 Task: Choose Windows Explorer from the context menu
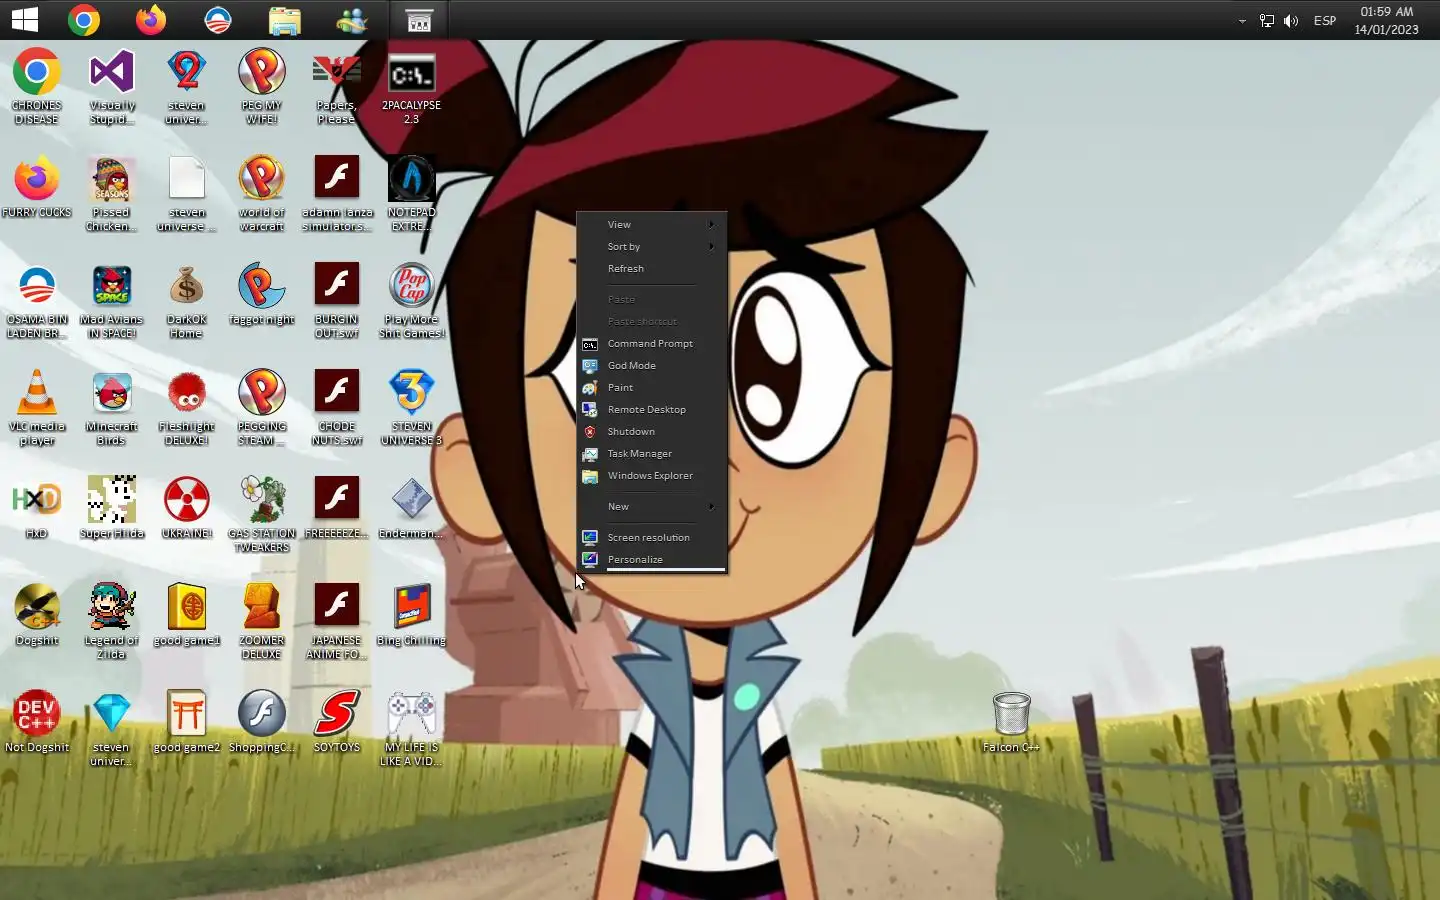coord(652,475)
